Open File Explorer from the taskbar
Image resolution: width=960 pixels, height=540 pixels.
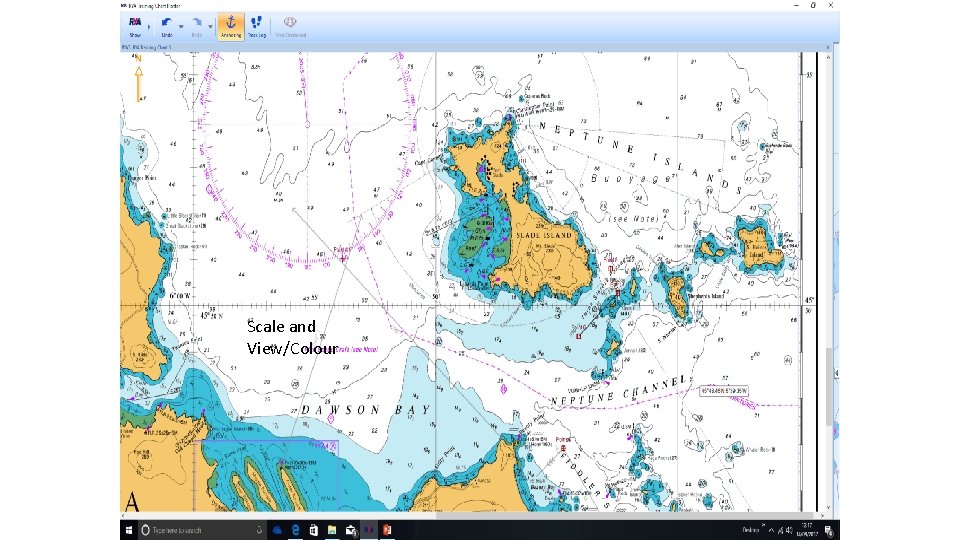coord(332,530)
